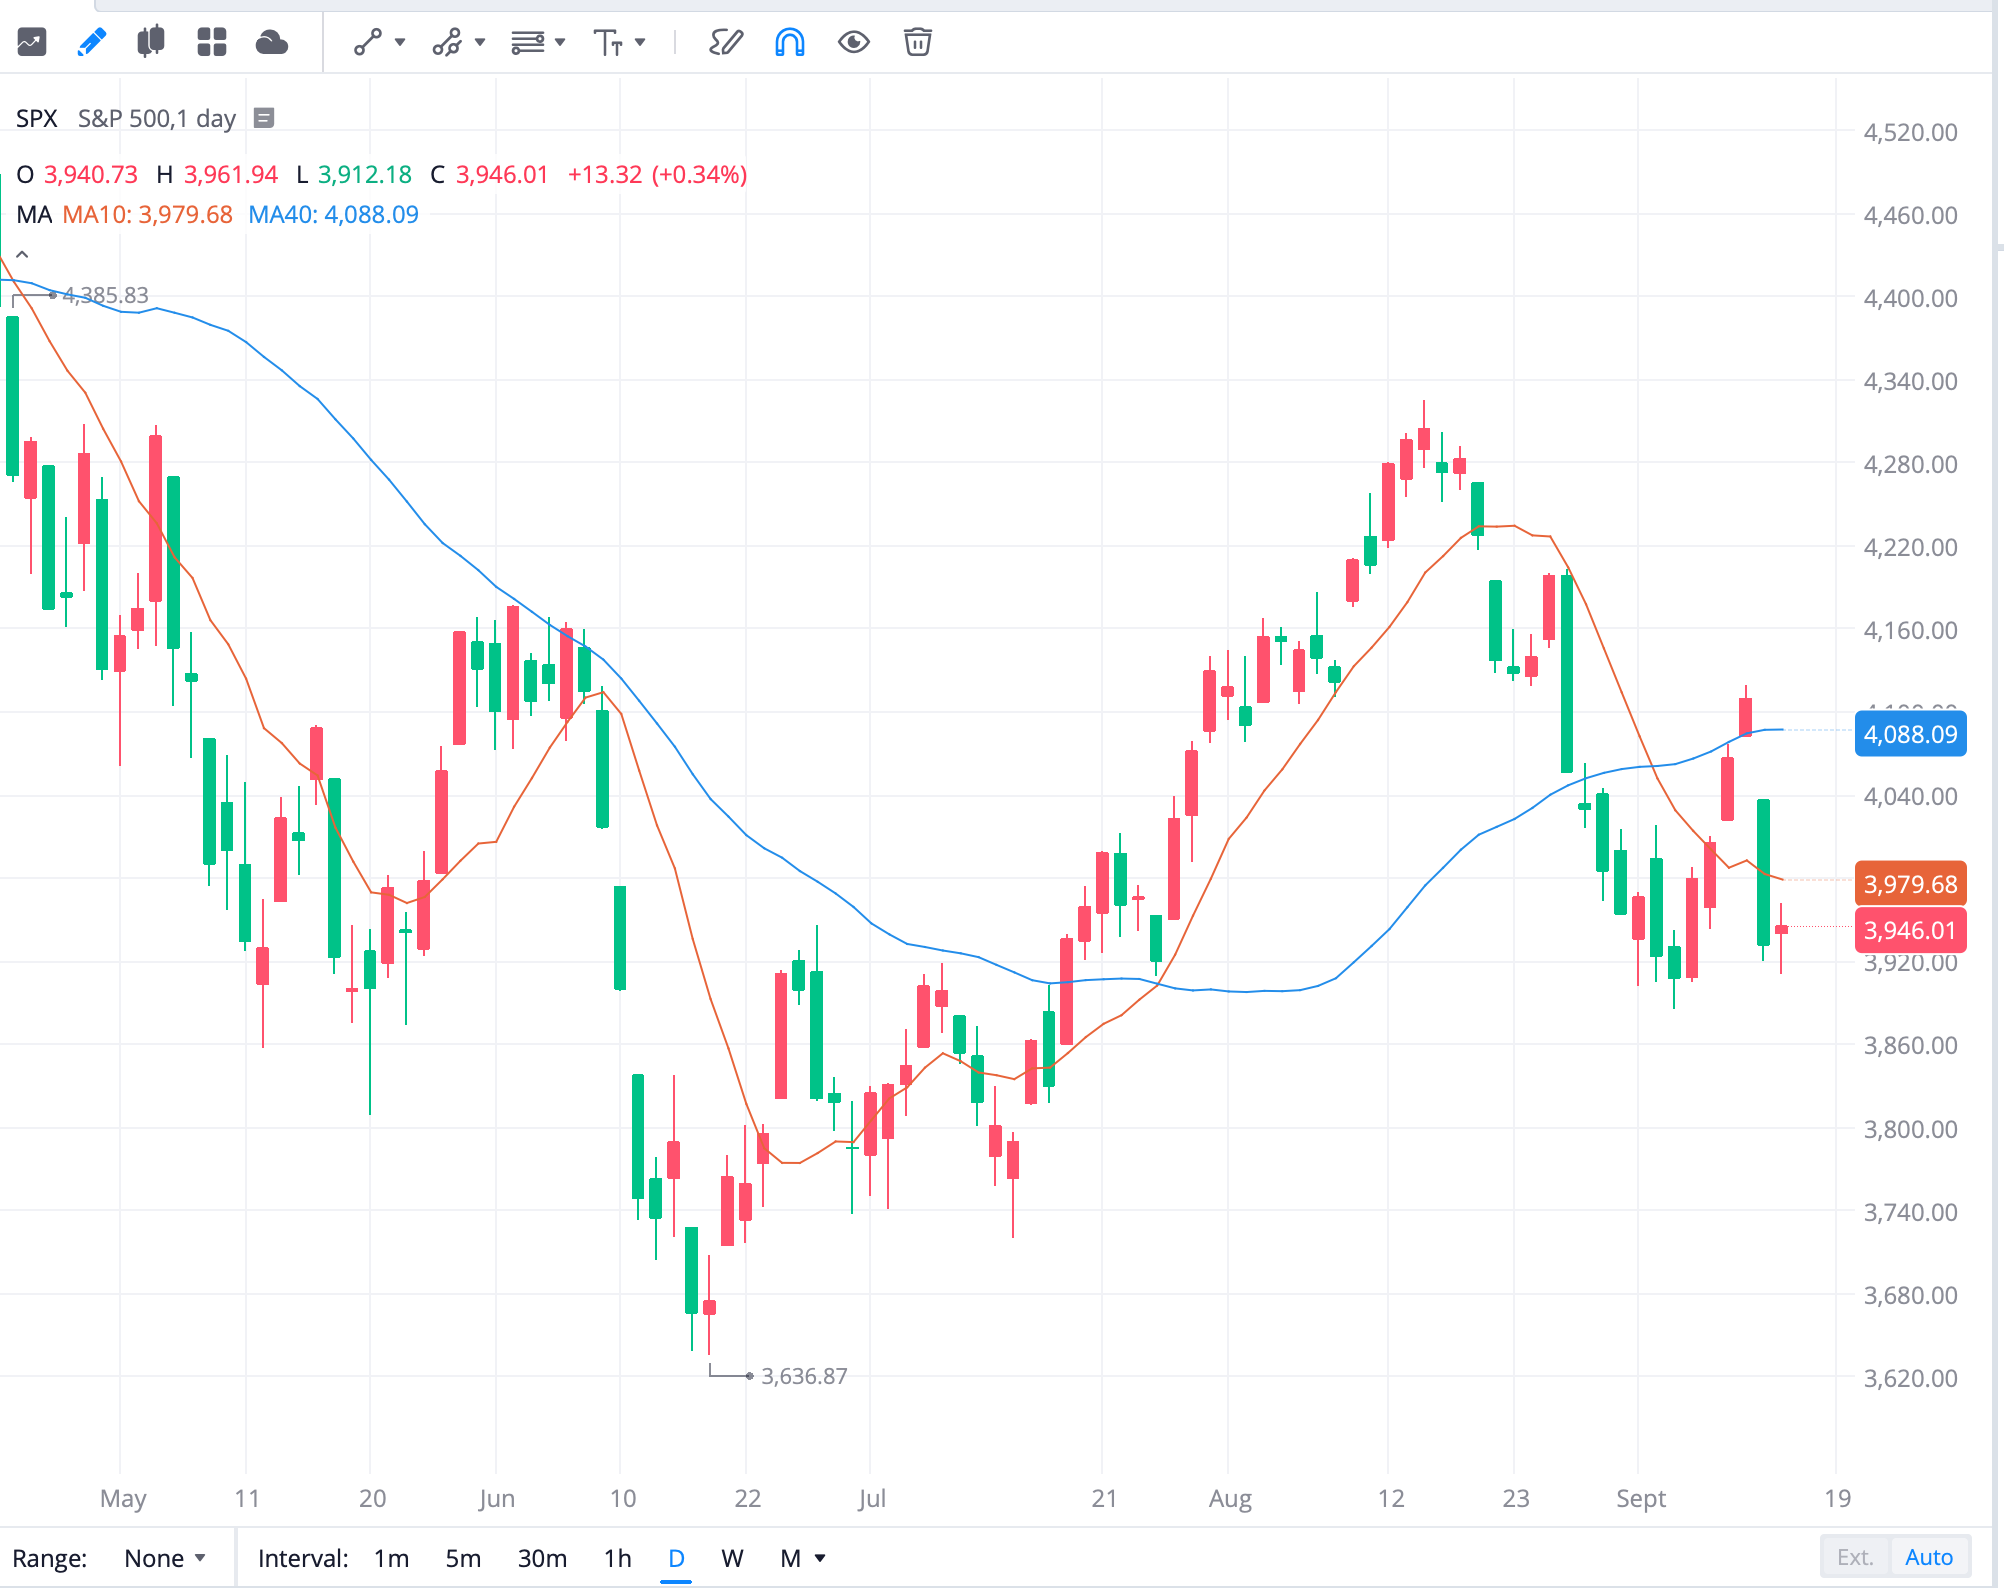Screen dimensions: 2004x1588
Task: Open the monthly interval dropdown arrow
Action: point(820,1558)
